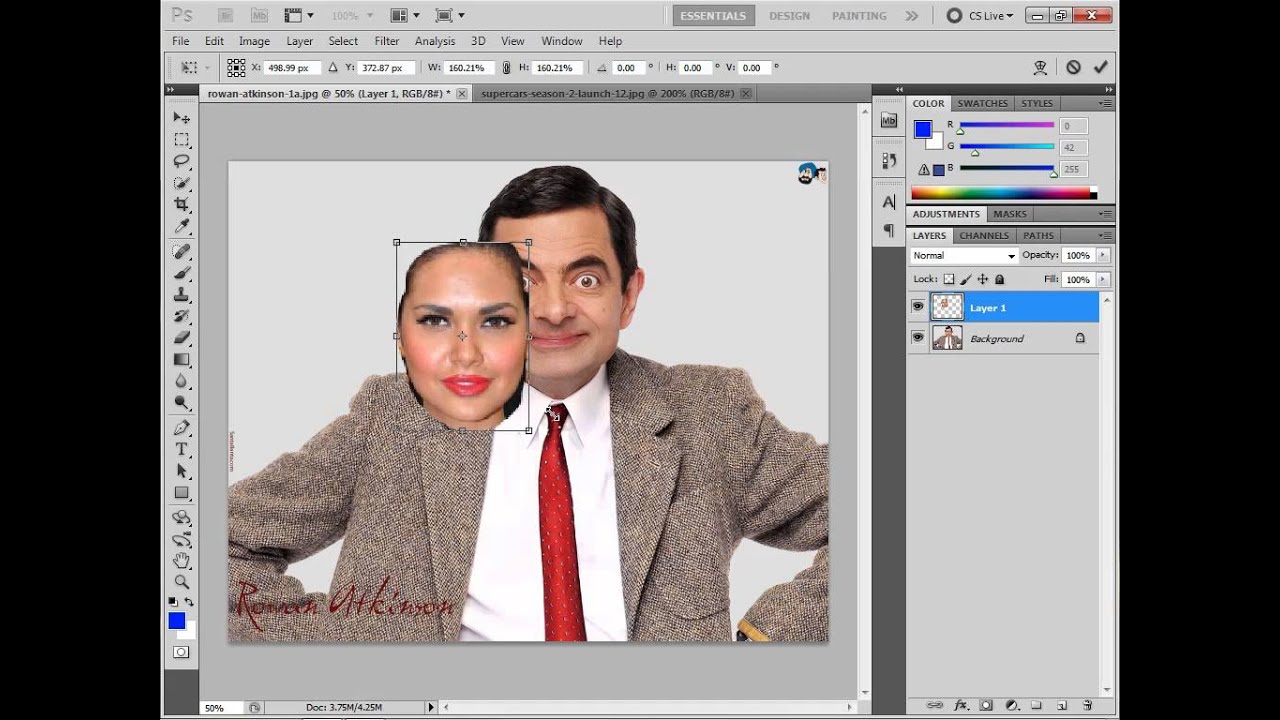Viewport: 1280px width, 720px height.
Task: Select the Quick Selection tool
Action: pos(181,183)
